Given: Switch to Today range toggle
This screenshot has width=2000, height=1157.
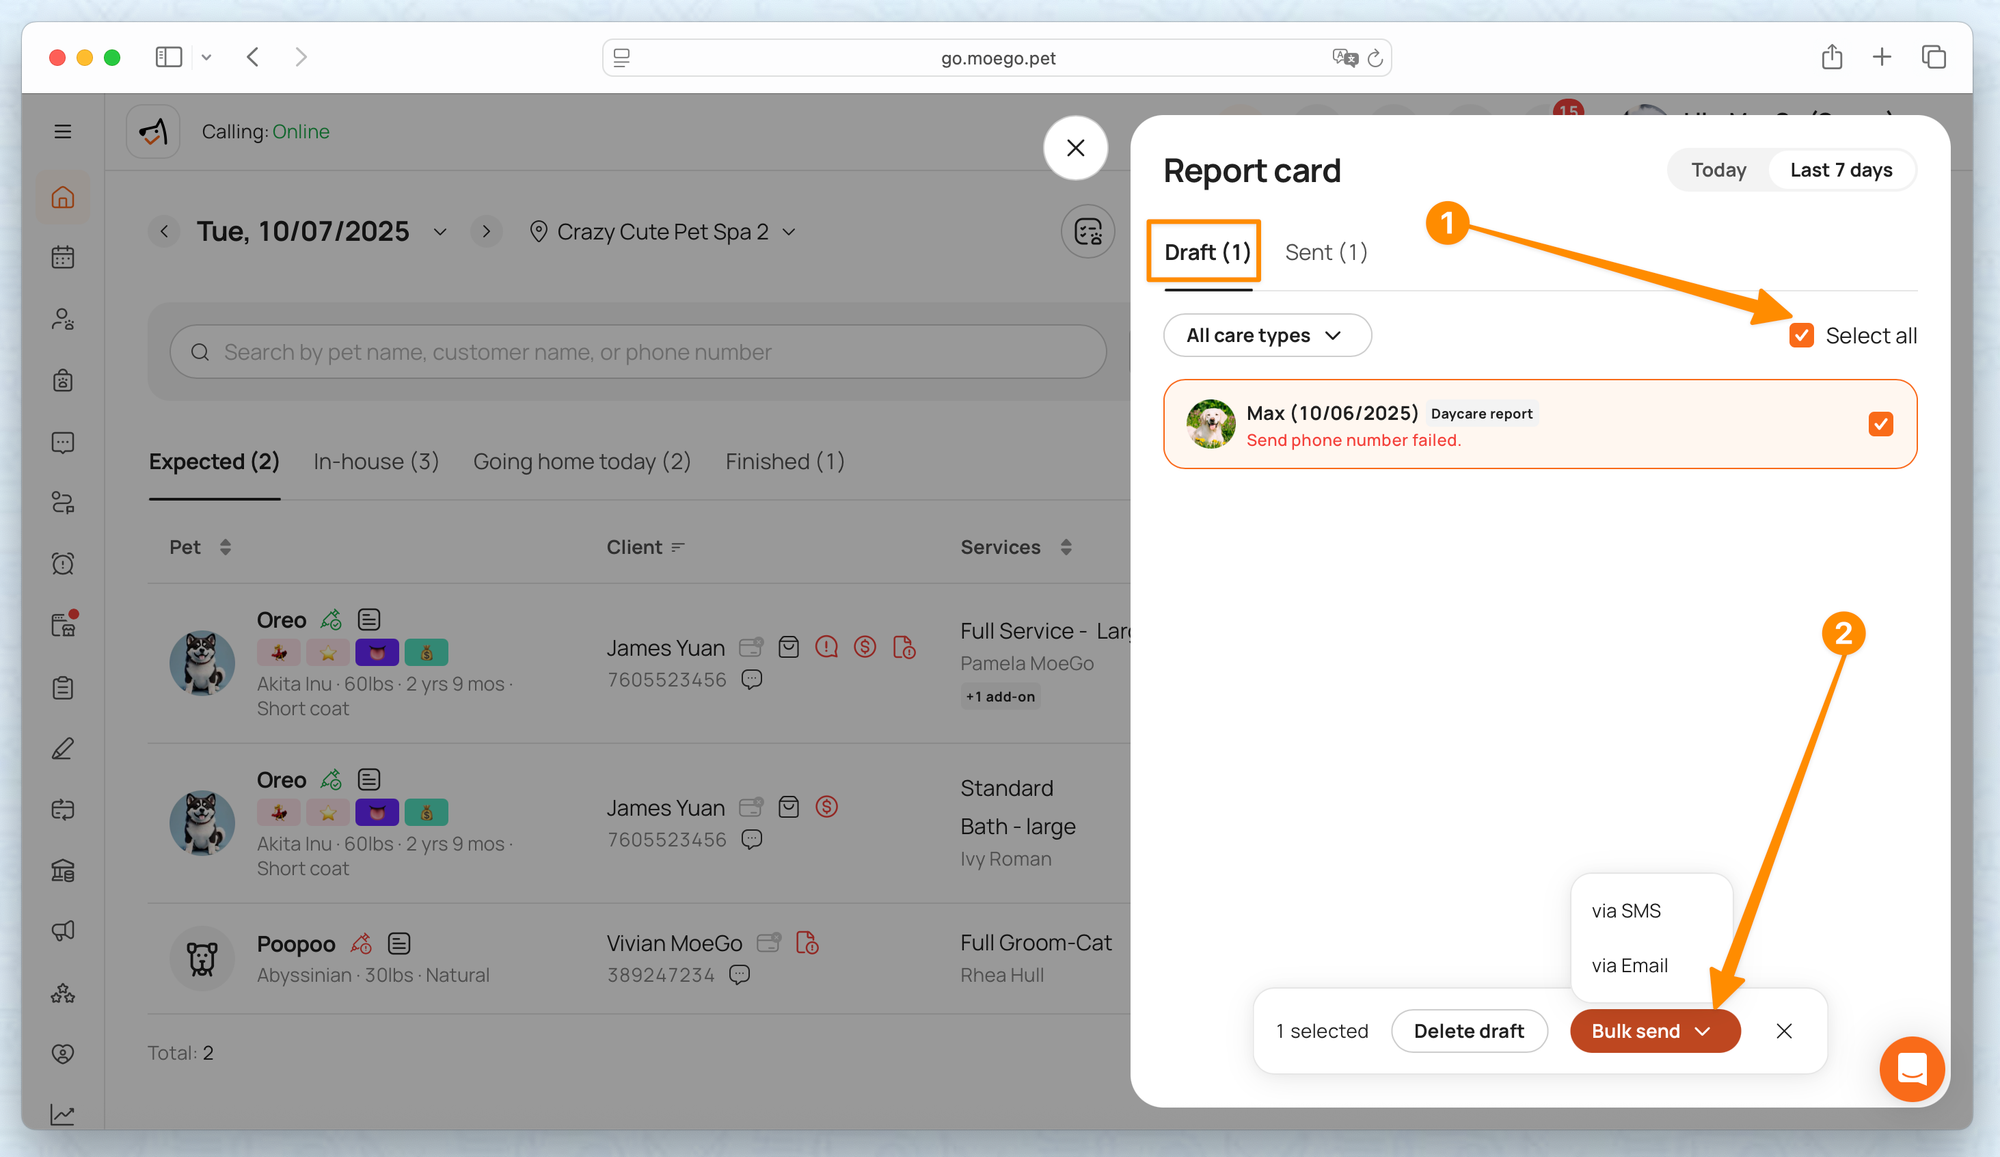Looking at the screenshot, I should [1718, 170].
